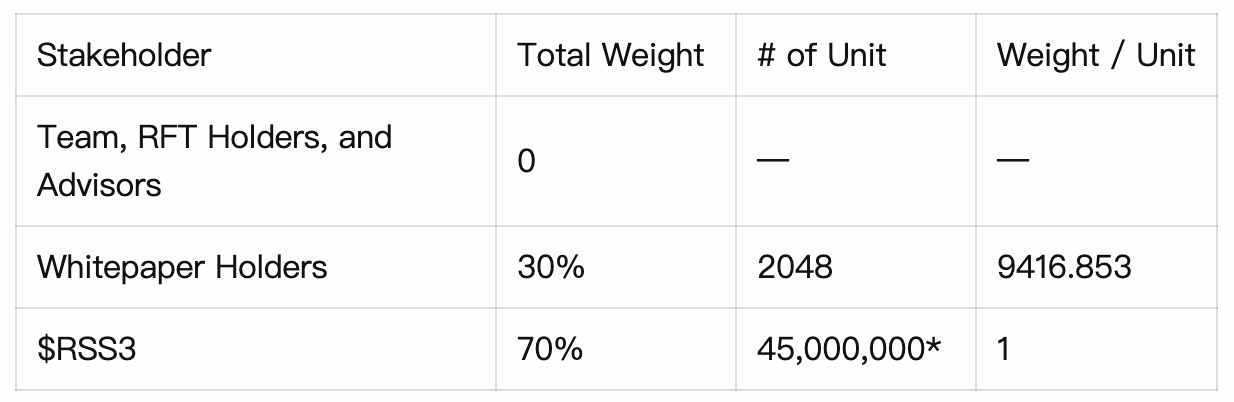
Task: Click the asterisk after 45,000,000
Action: [934, 345]
